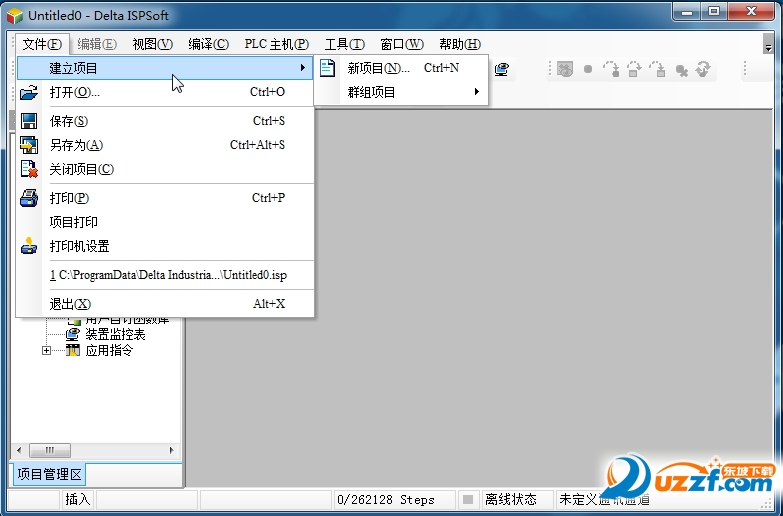This screenshot has height=516, width=783.
Task: Click the round breakpoint dot toolbar icon
Action: [588, 69]
